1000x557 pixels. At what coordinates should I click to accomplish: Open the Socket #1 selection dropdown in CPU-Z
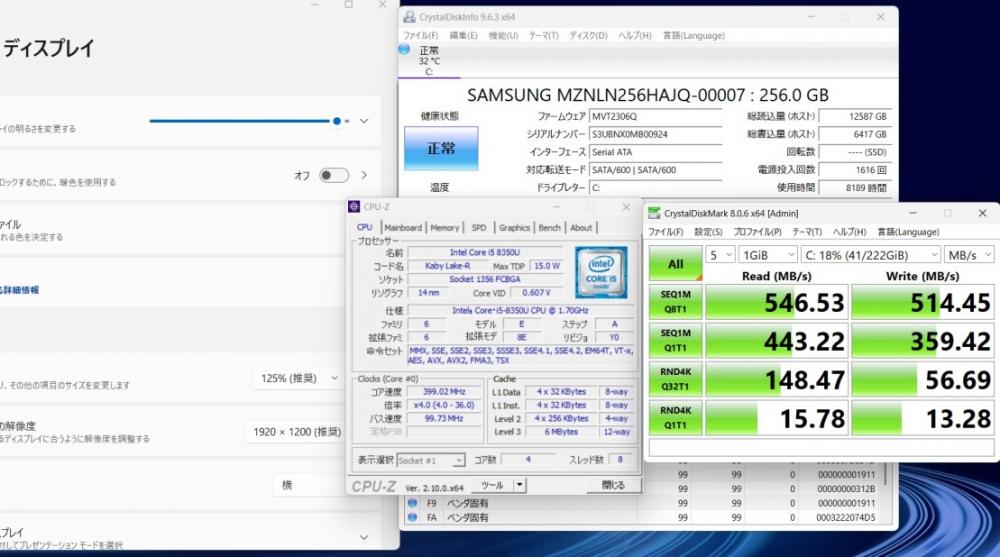(x=430, y=460)
